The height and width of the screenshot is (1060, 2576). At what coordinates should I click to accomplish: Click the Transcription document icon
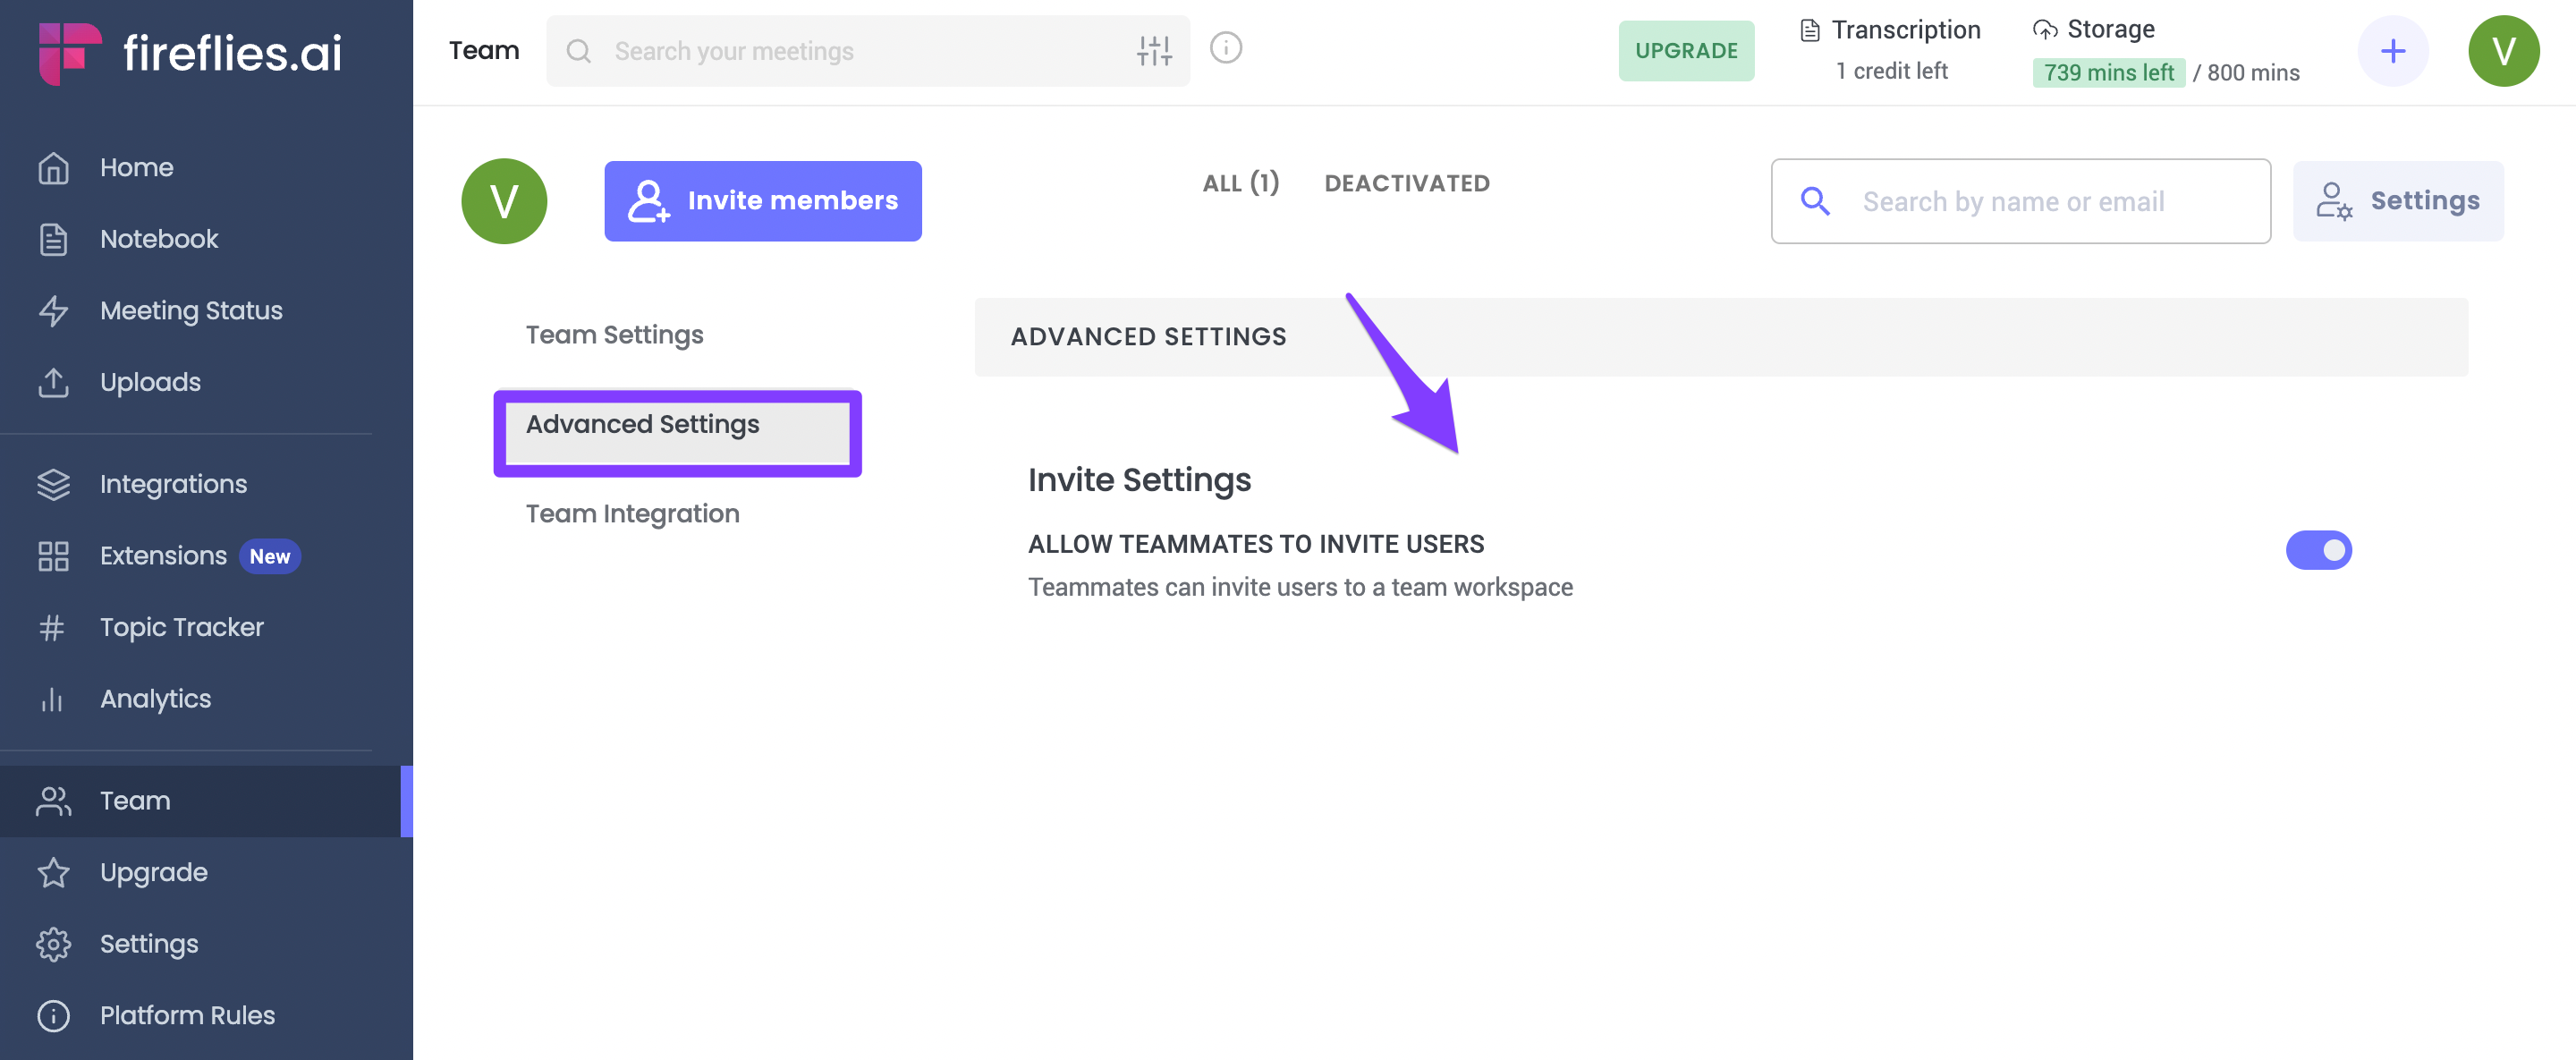1809,31
